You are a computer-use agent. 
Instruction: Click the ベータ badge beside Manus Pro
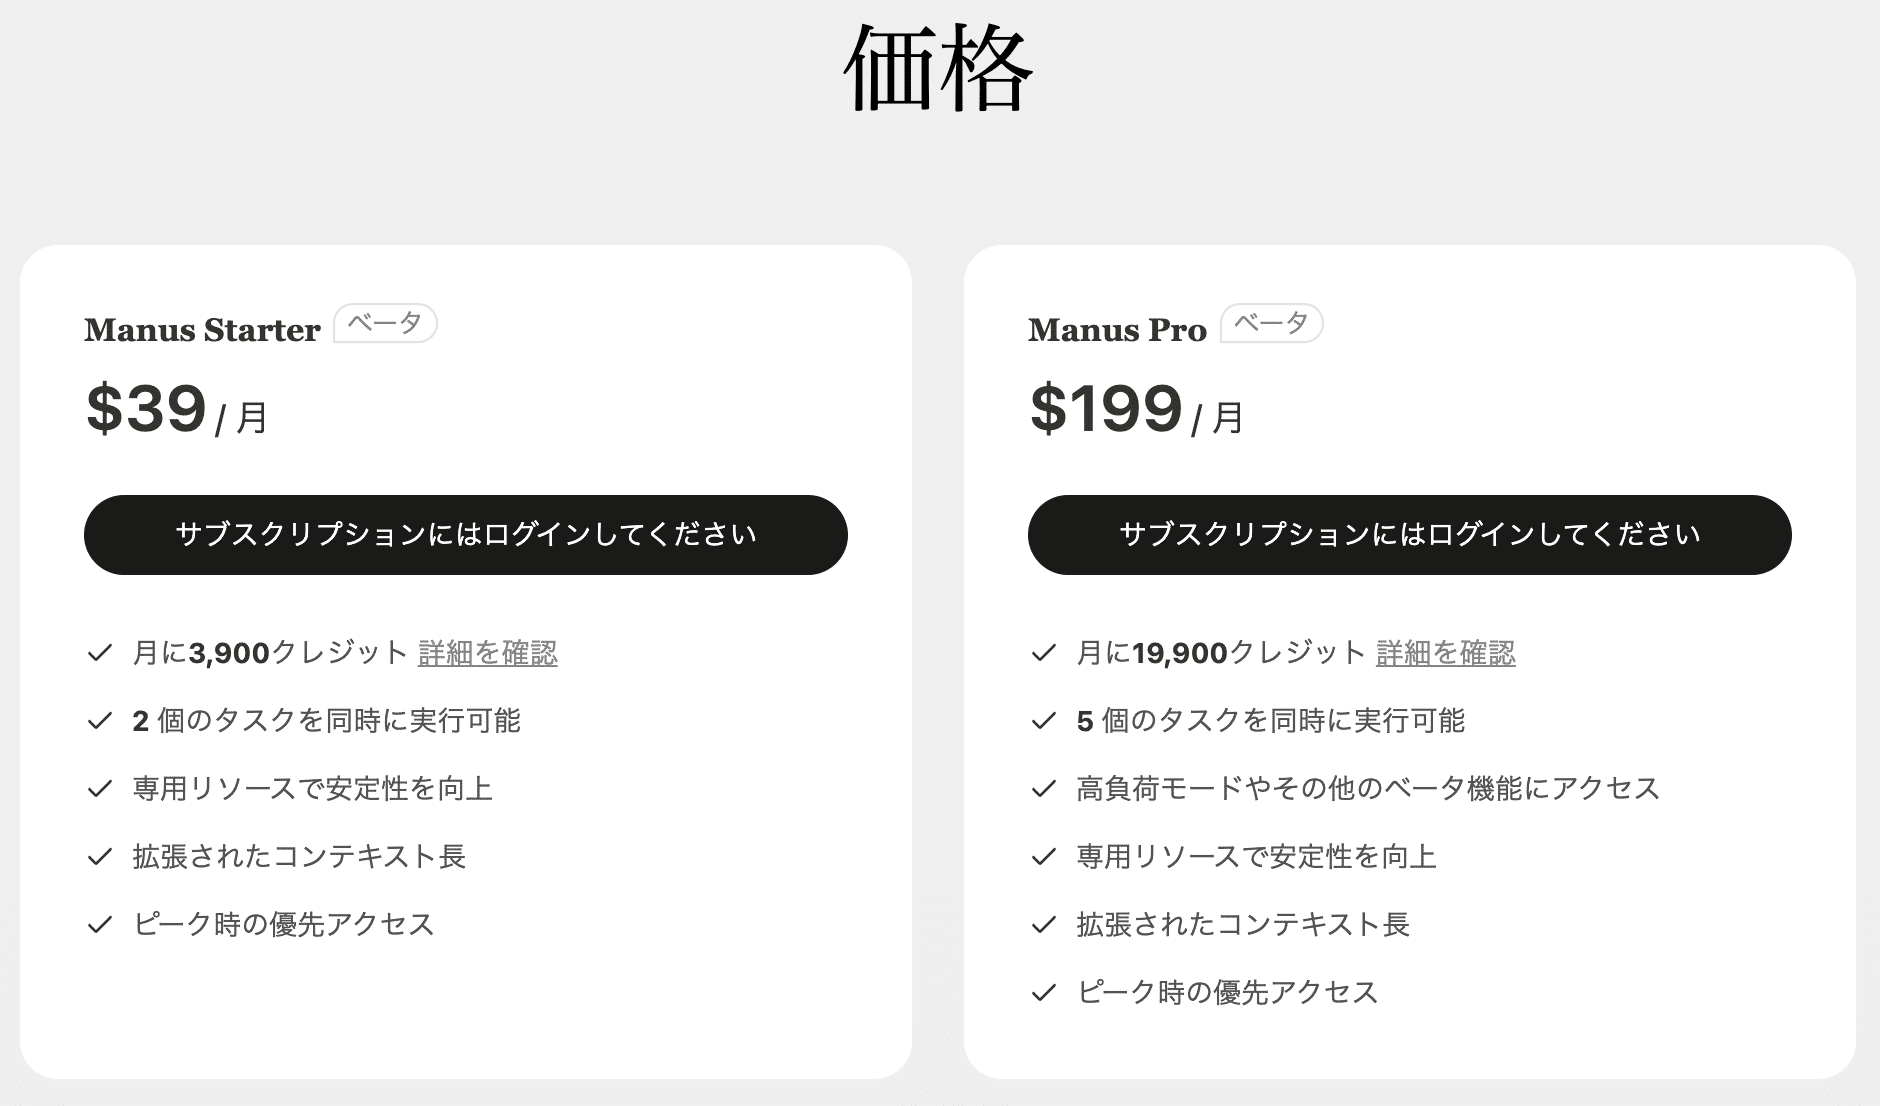[1271, 324]
